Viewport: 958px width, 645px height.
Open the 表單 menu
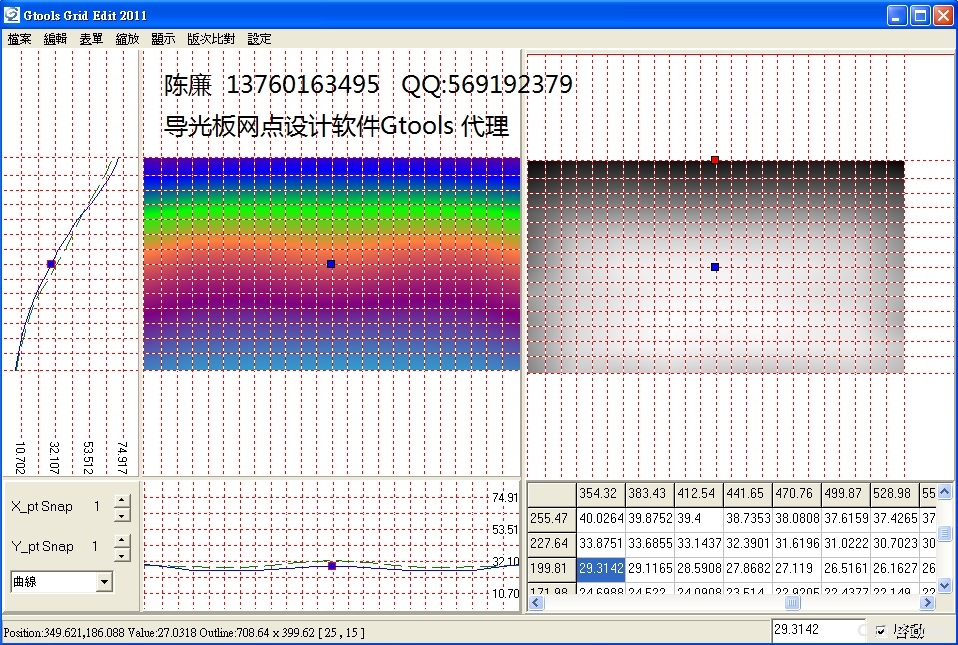[x=91, y=39]
